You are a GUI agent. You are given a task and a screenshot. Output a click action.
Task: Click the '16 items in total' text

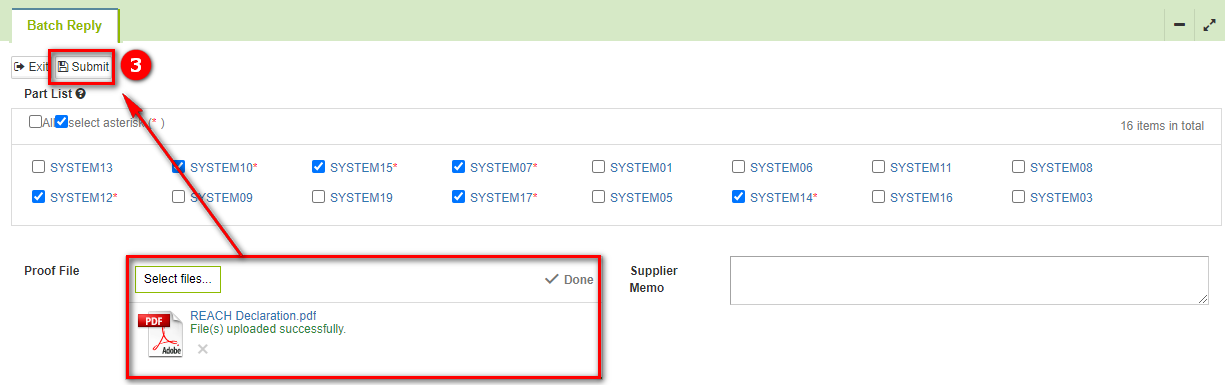(x=1162, y=126)
